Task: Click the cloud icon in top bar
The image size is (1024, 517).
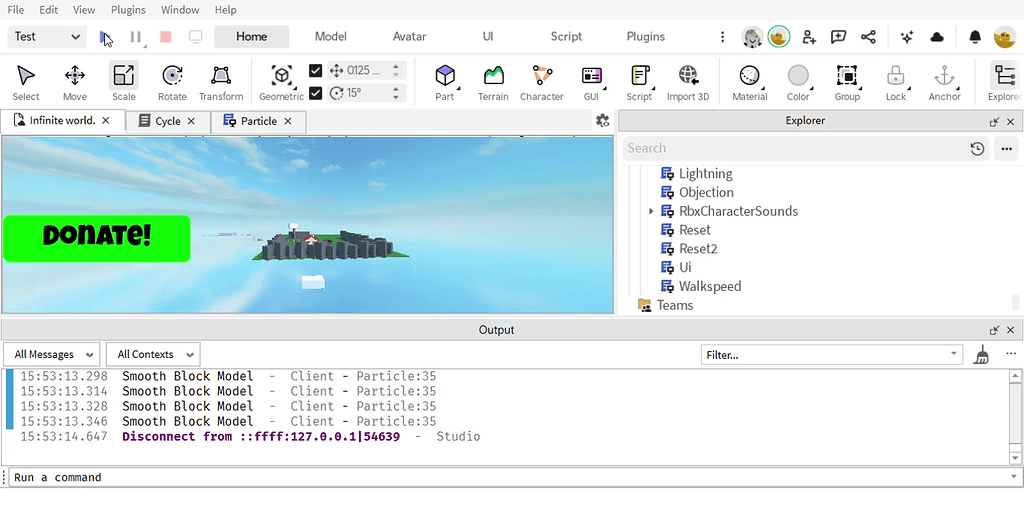Action: tap(937, 37)
